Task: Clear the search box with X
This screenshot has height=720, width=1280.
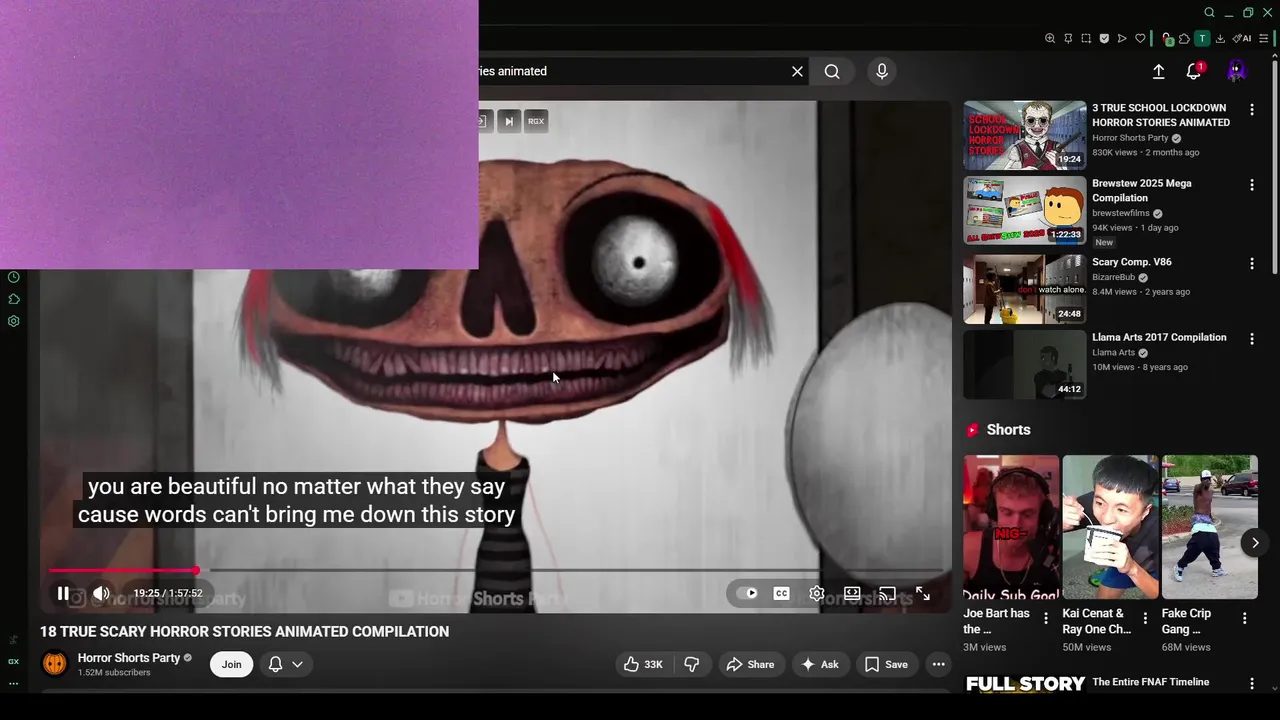Action: (x=797, y=71)
